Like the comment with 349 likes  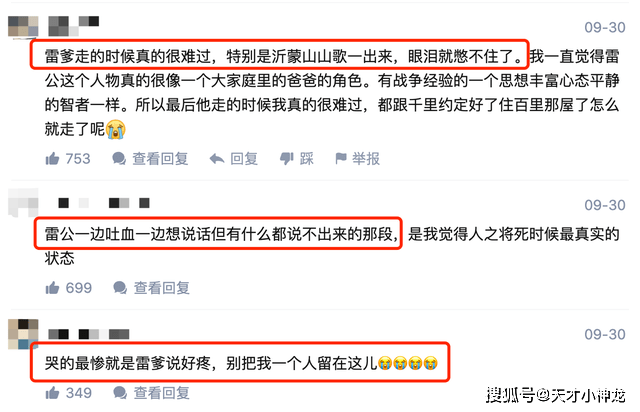[x=52, y=393]
